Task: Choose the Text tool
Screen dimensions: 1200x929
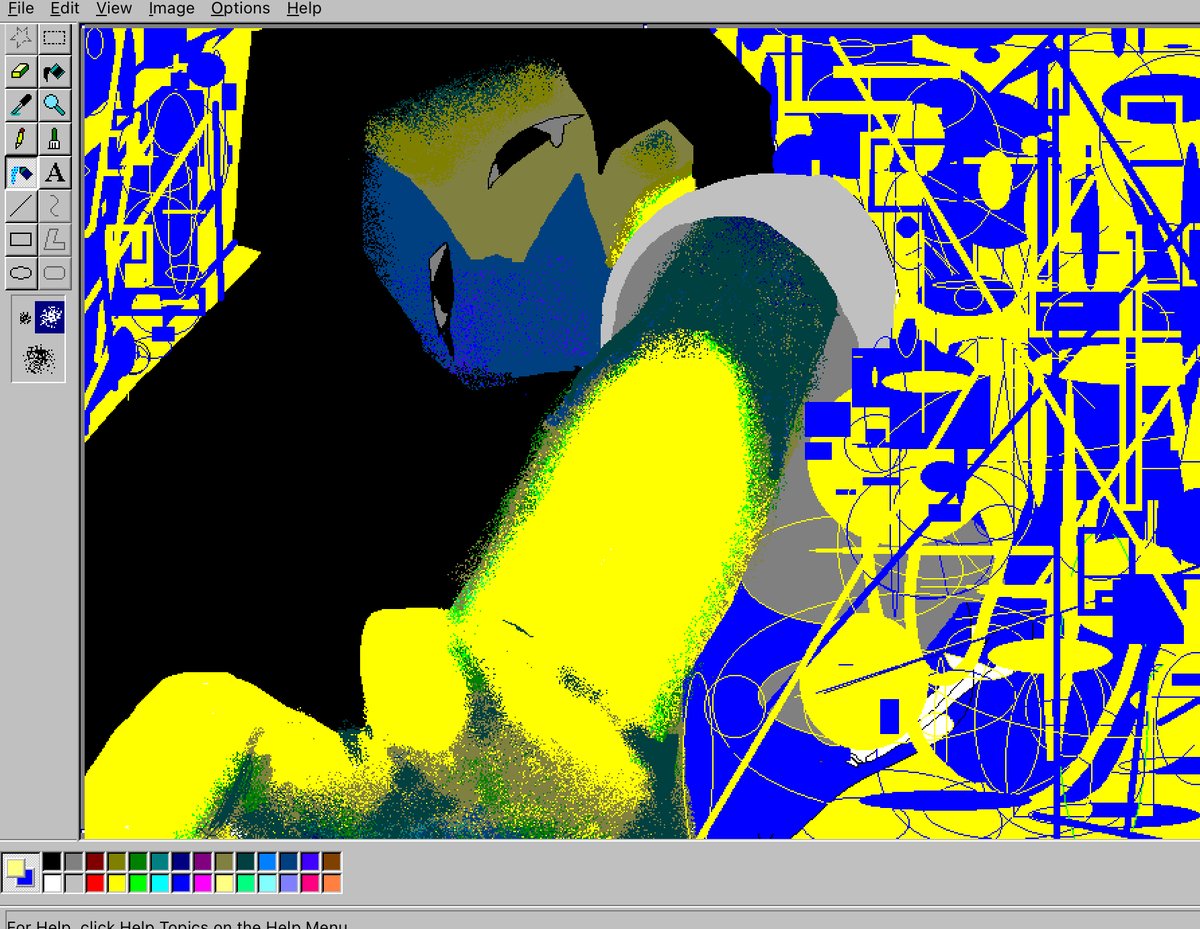Action: click(x=55, y=173)
